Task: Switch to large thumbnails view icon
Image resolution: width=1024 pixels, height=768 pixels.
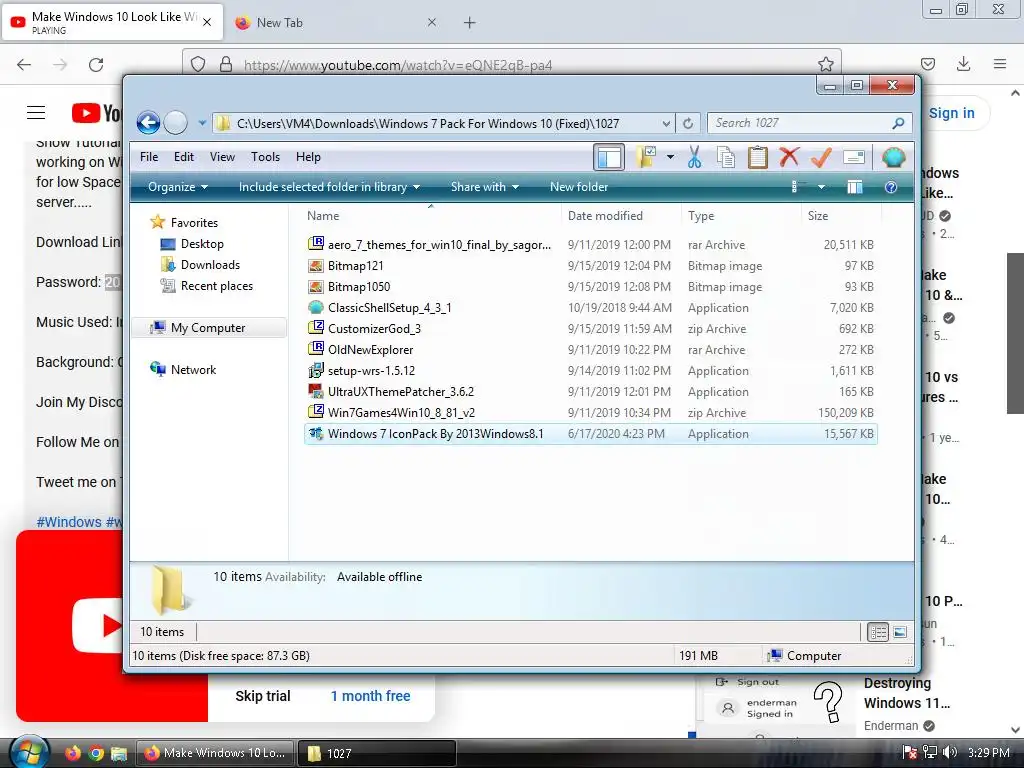Action: 900,632
